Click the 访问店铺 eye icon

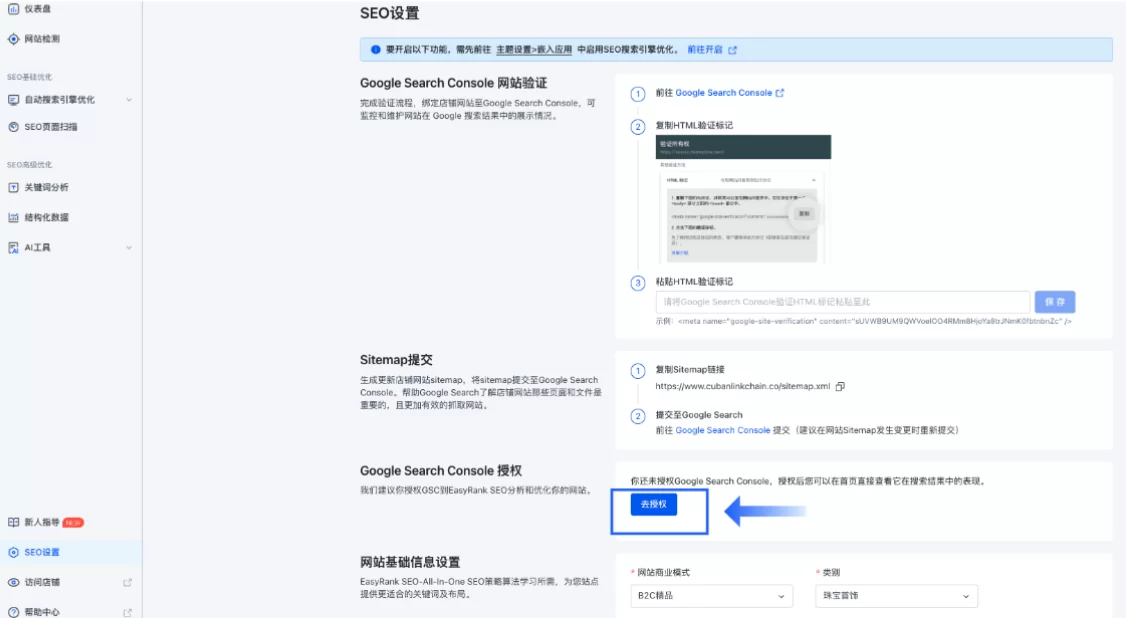click(13, 583)
